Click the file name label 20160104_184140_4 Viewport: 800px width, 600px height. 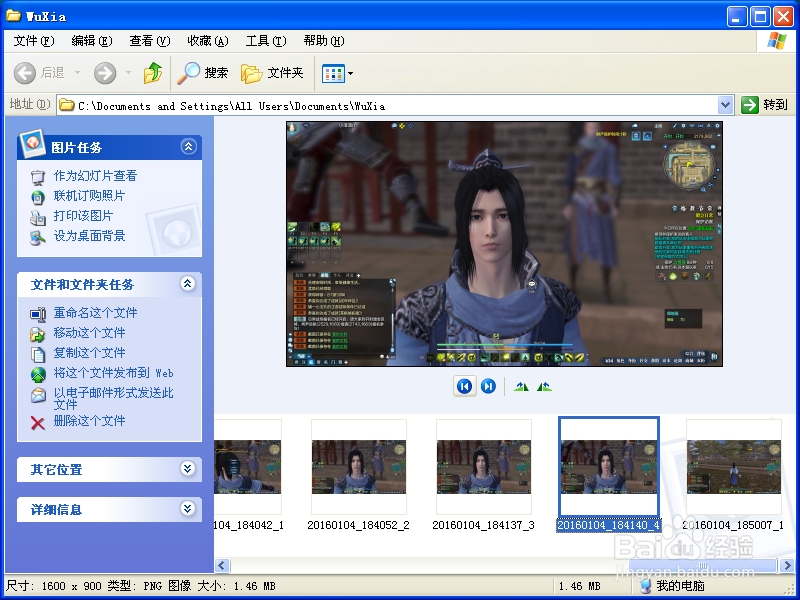pos(609,525)
